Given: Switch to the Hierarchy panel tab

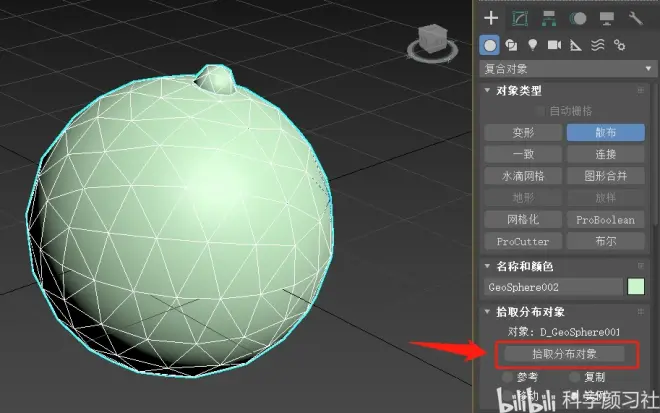Looking at the screenshot, I should (548, 19).
